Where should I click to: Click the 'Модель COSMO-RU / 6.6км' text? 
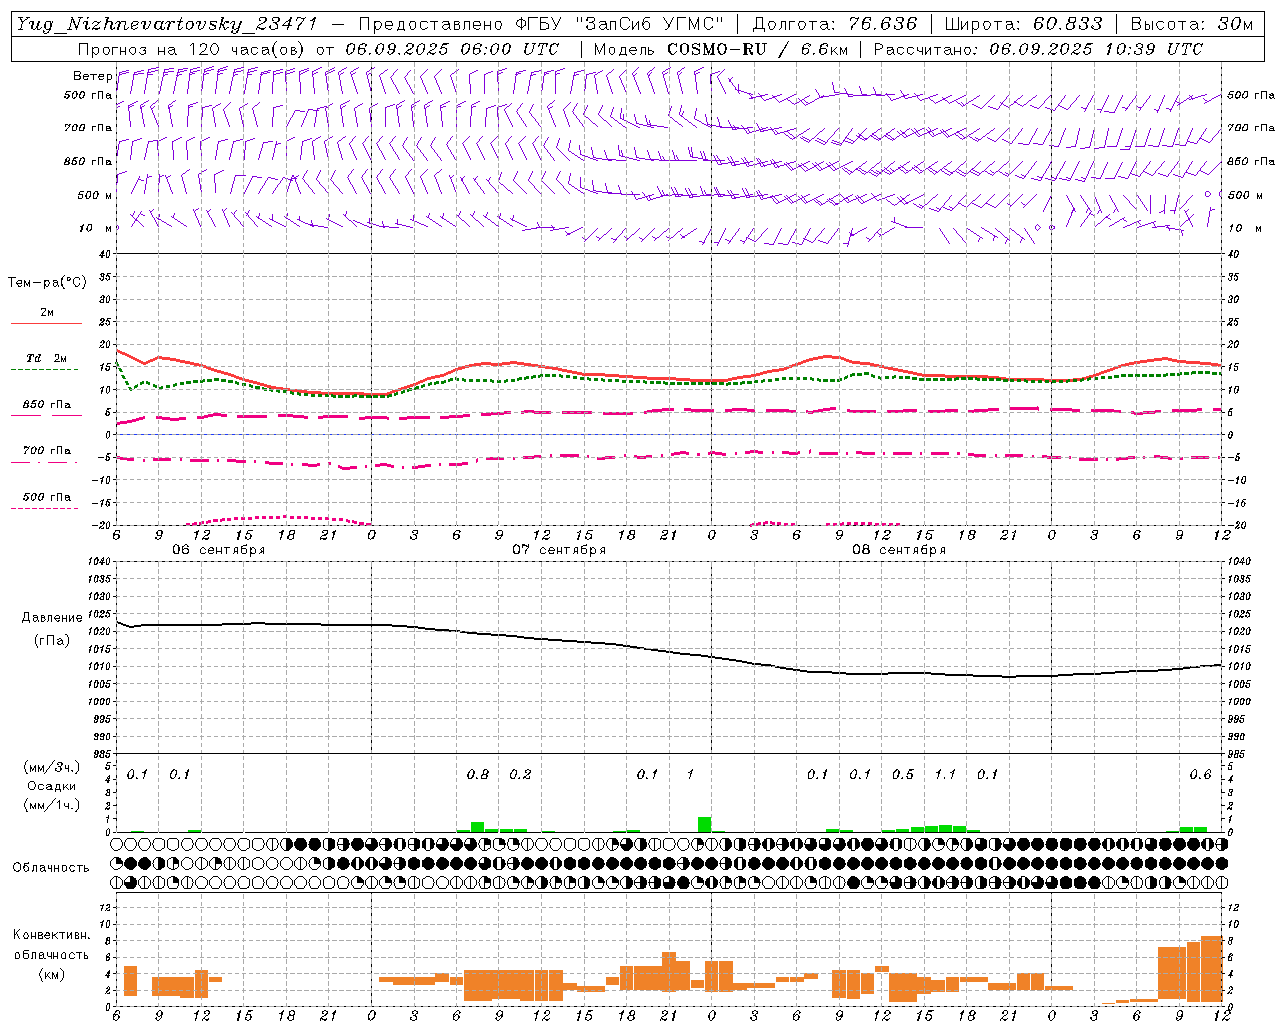click(720, 49)
